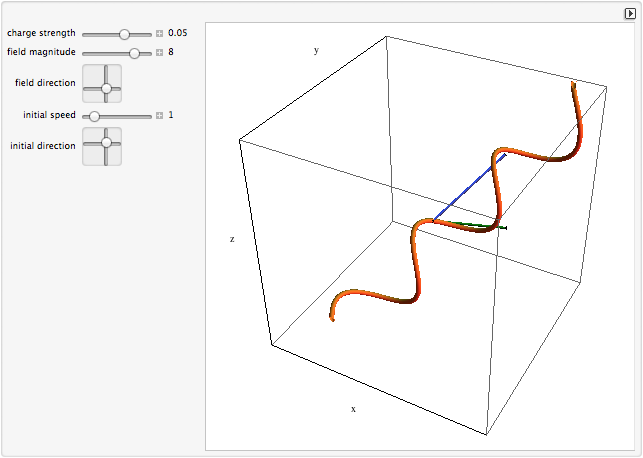Click the initial speed slider thumb
This screenshot has height=458, width=643.
pyautogui.click(x=94, y=116)
